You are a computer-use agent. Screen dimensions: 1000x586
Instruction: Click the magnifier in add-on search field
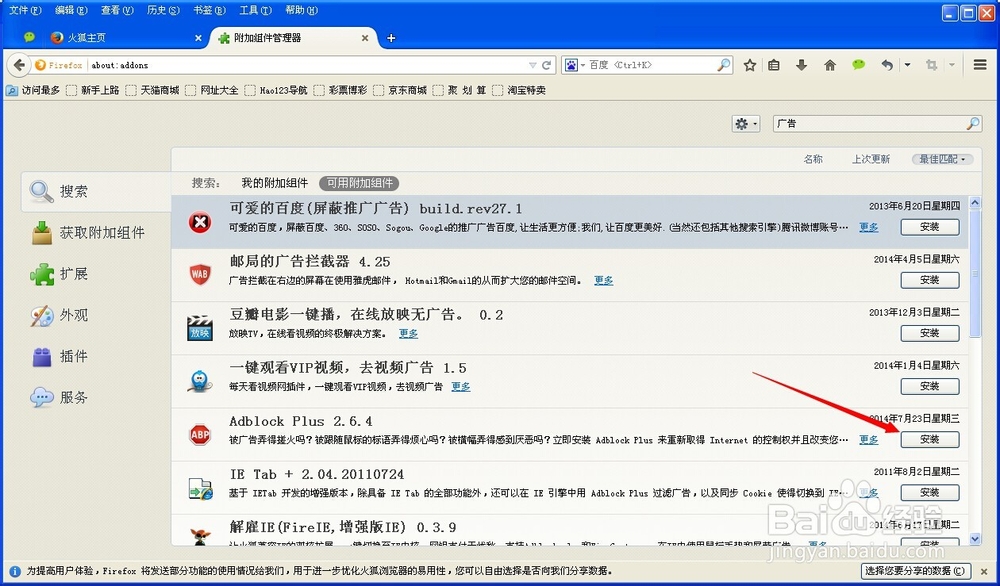click(973, 124)
